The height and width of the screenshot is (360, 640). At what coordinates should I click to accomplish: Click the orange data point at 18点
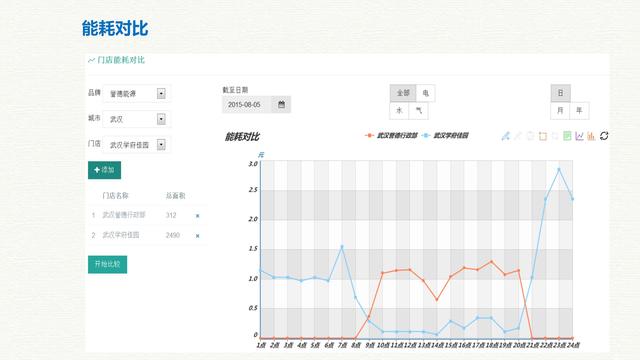click(x=491, y=262)
